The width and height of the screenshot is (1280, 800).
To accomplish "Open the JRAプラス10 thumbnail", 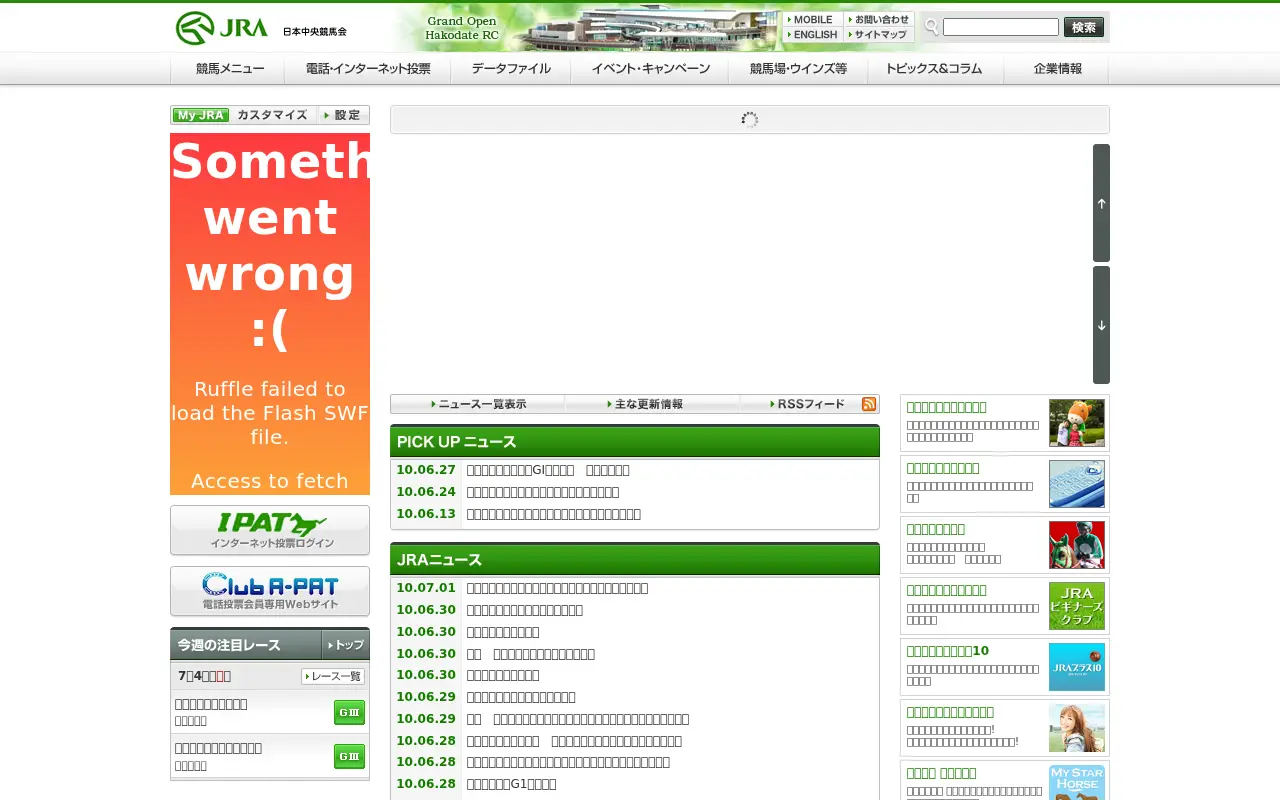I will (1077, 667).
